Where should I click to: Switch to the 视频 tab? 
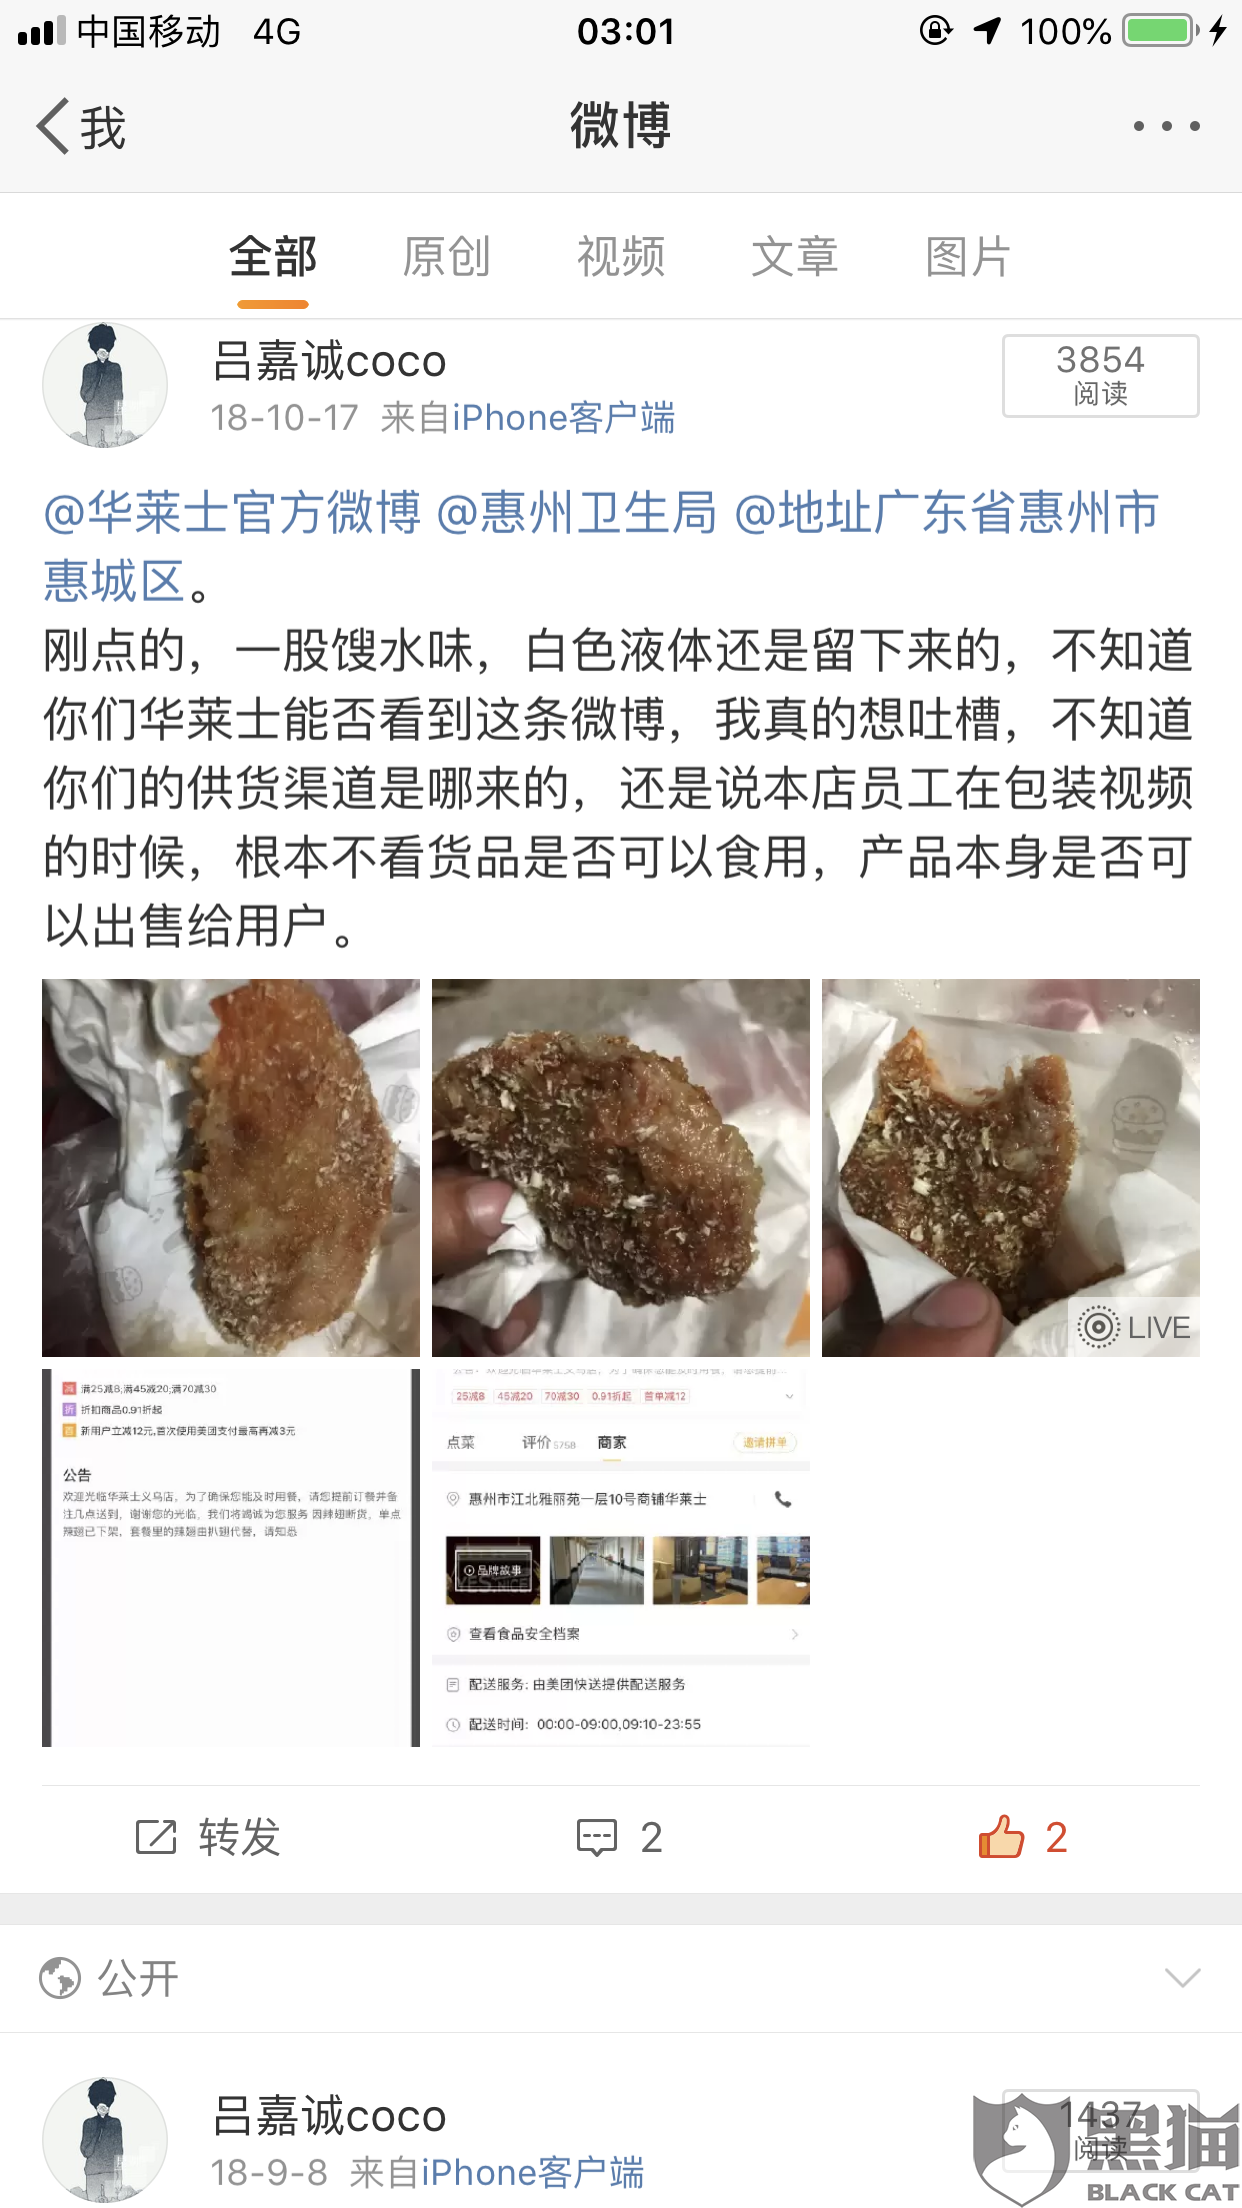click(620, 257)
